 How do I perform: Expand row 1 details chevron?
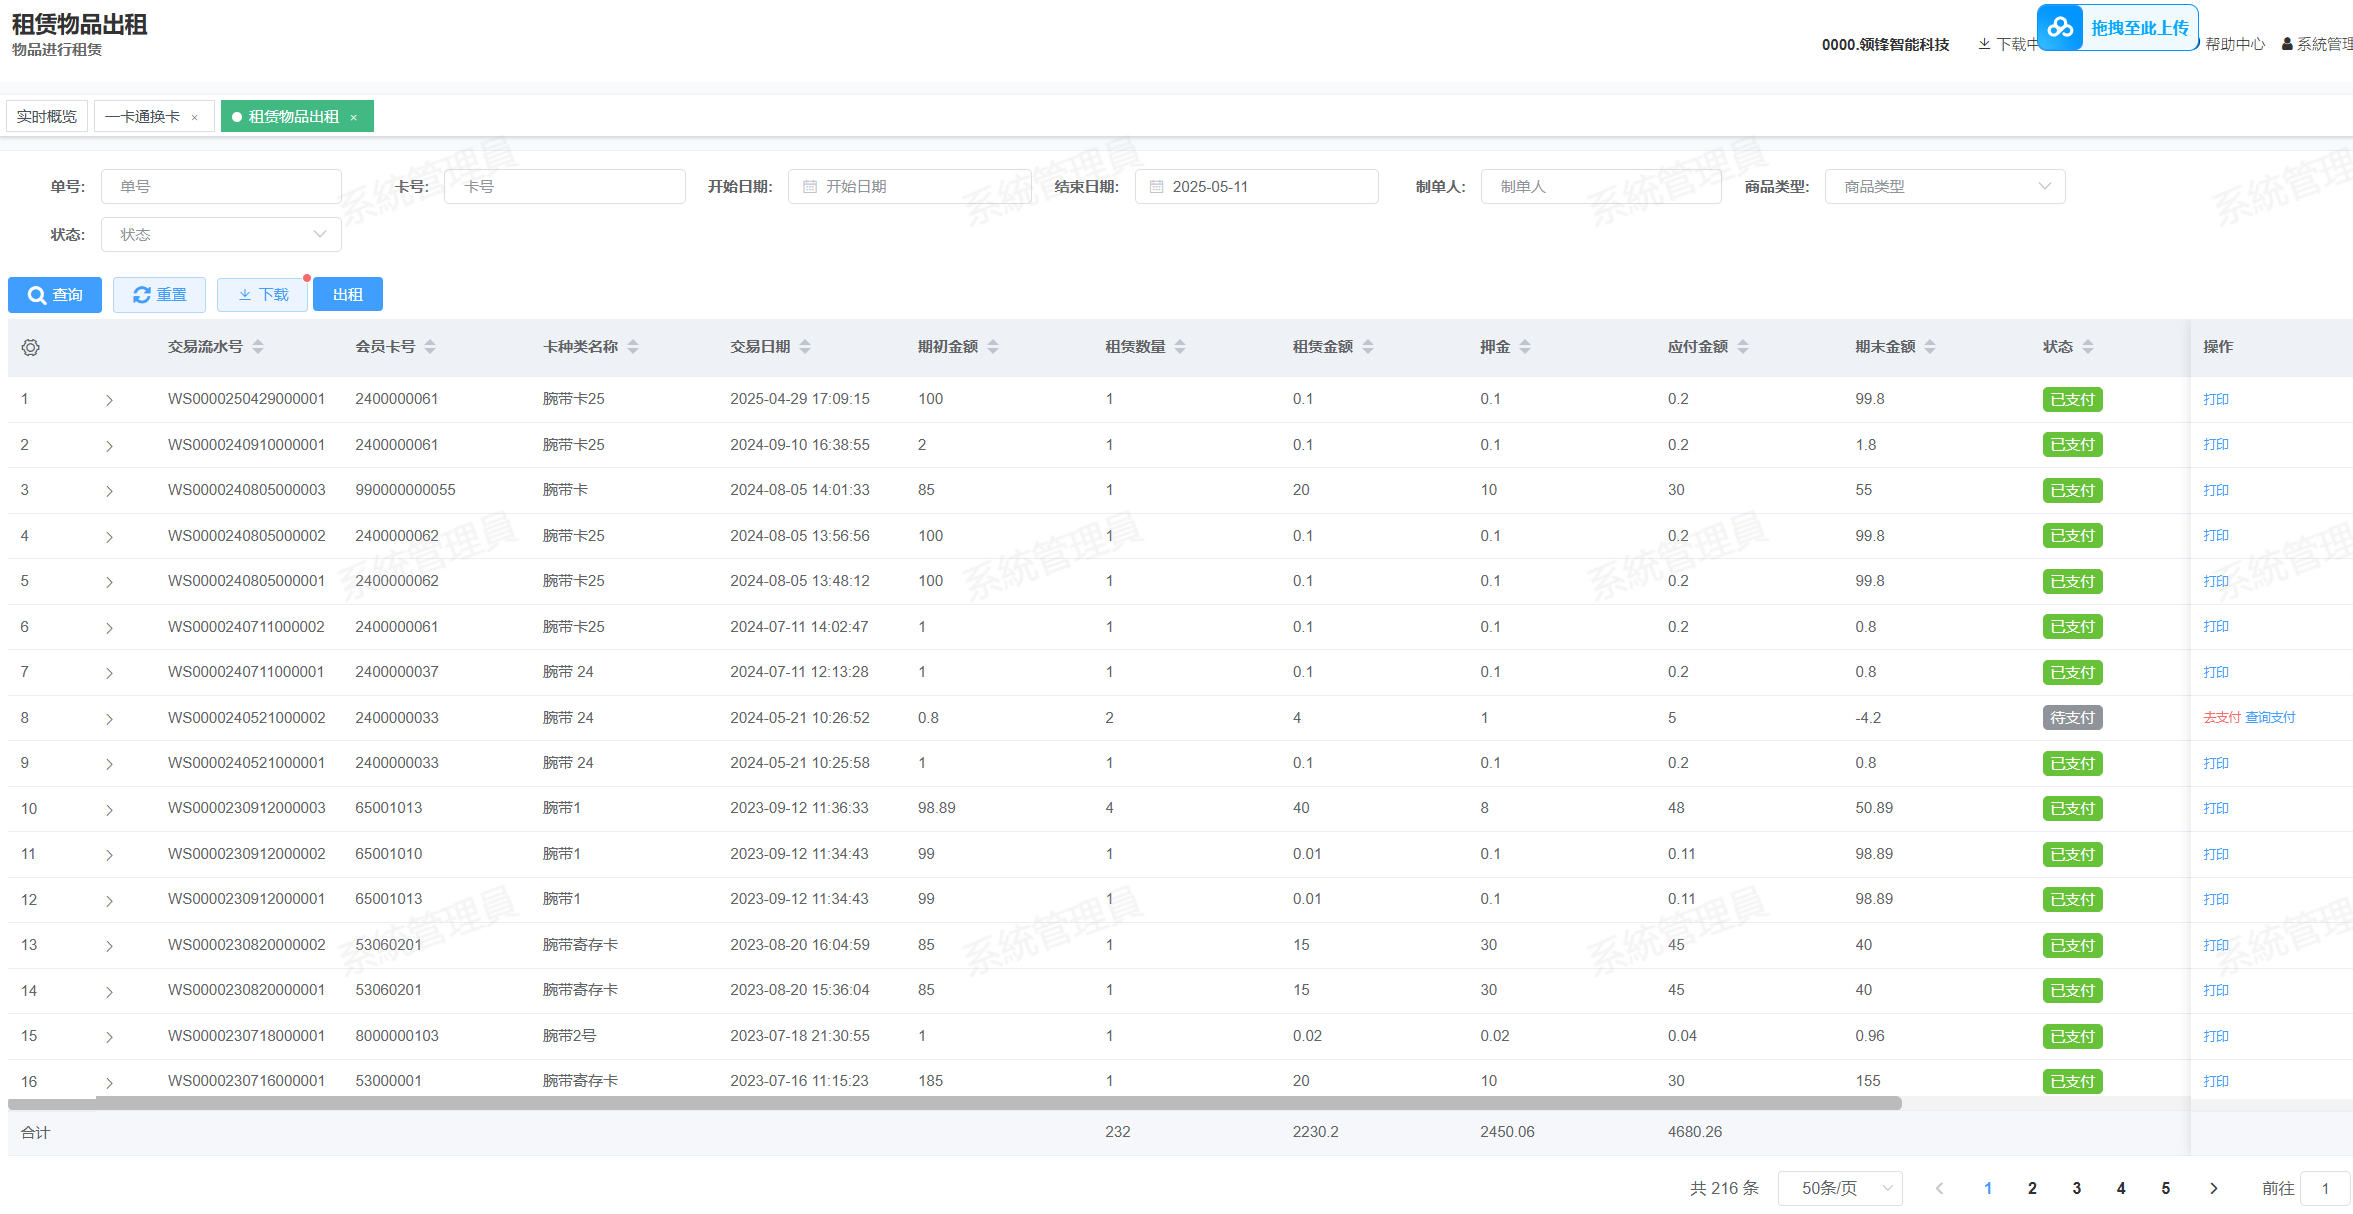point(109,400)
